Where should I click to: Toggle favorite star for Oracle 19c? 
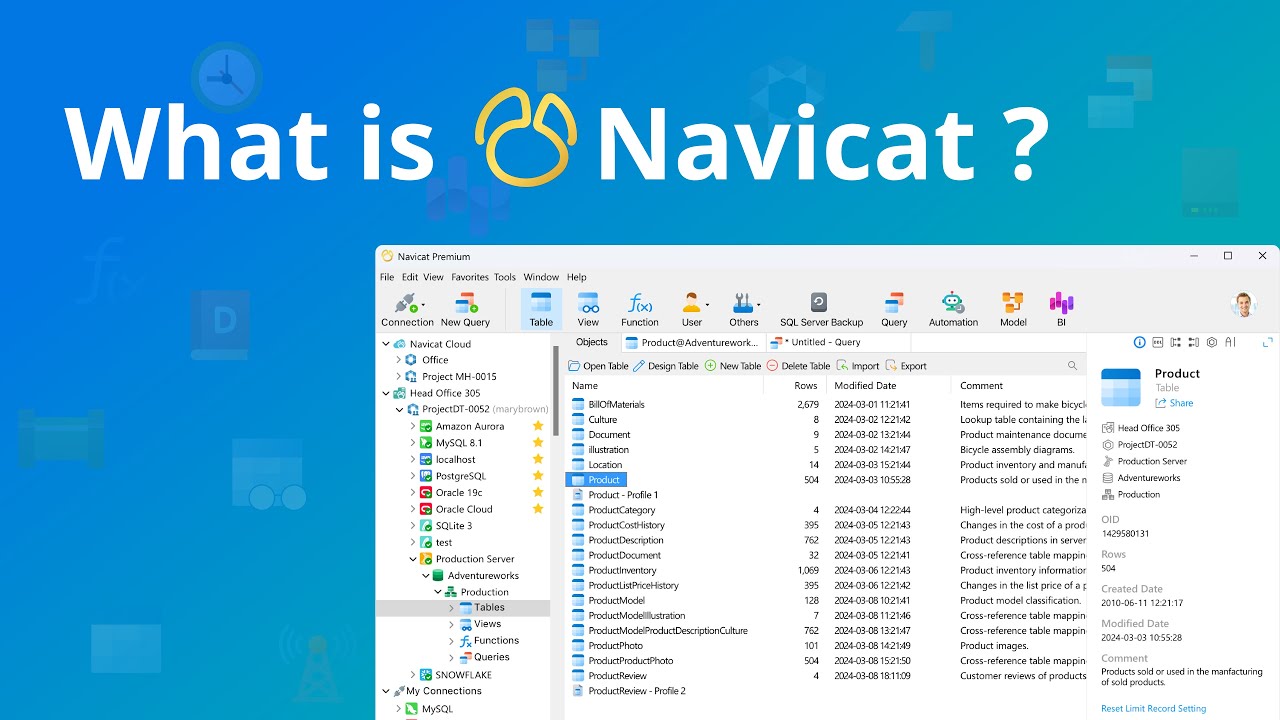(538, 492)
